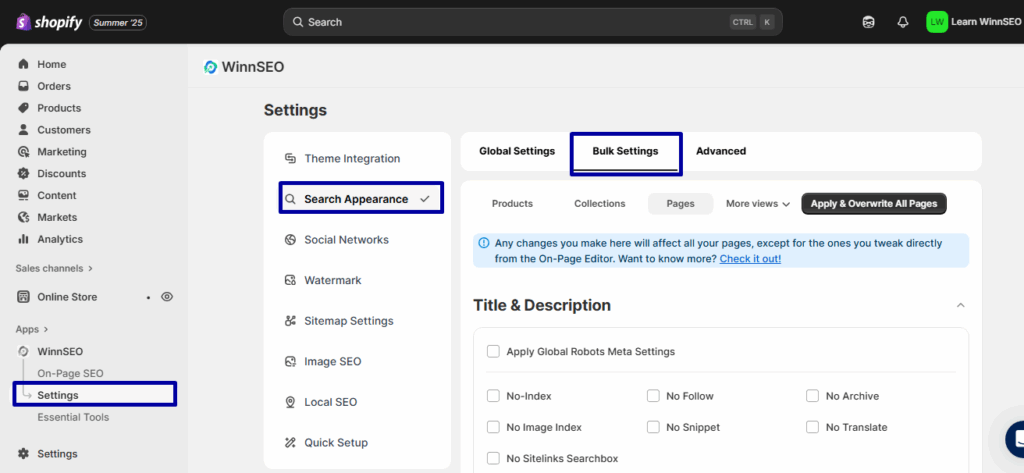The image size is (1024, 473).
Task: Open the Advanced tab
Action: pos(721,151)
